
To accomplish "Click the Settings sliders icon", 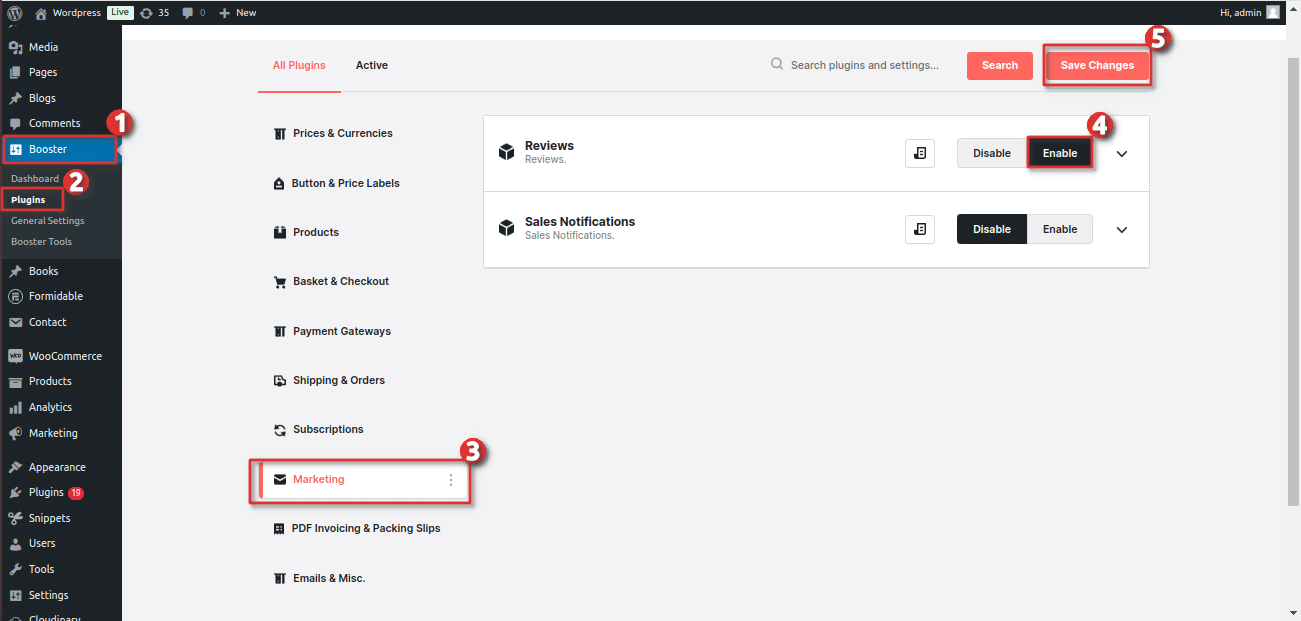I will click(x=15, y=595).
